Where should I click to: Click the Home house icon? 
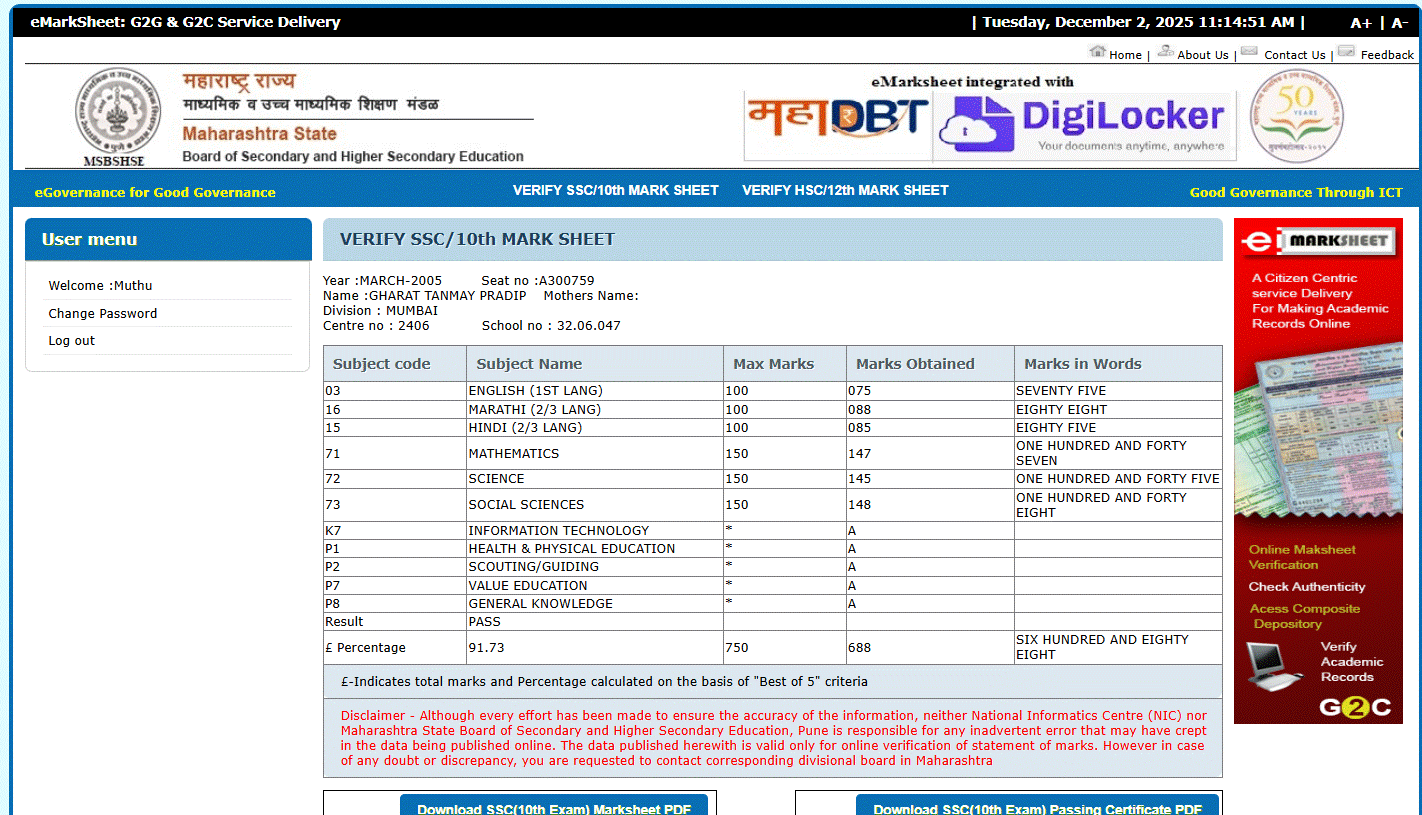click(1097, 52)
